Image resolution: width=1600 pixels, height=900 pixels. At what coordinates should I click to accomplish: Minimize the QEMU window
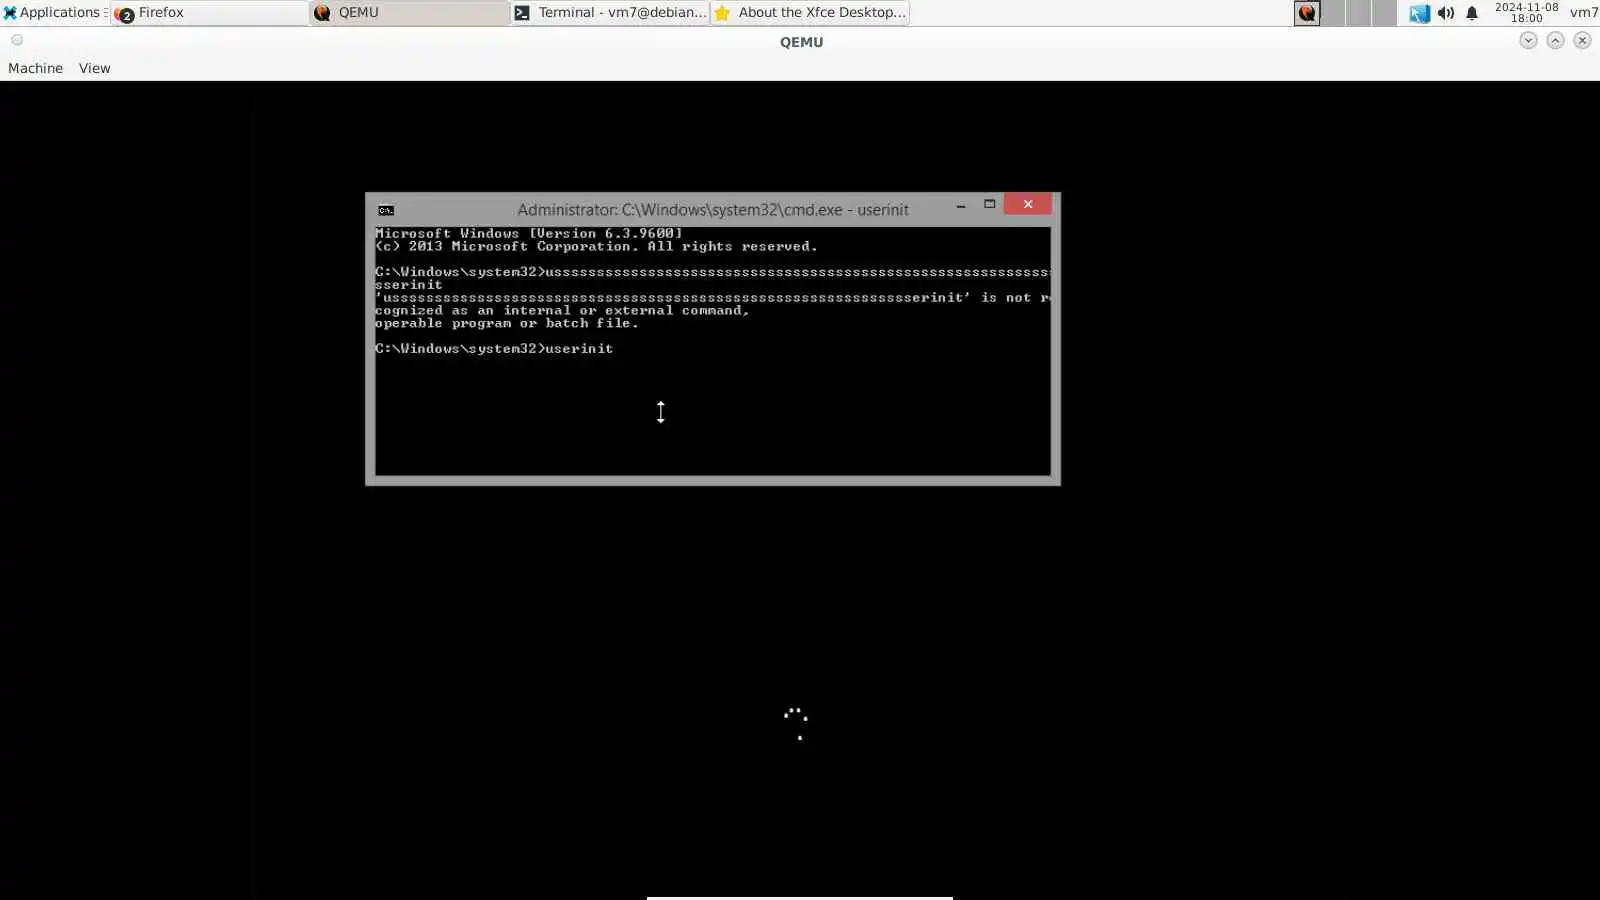click(x=1528, y=40)
